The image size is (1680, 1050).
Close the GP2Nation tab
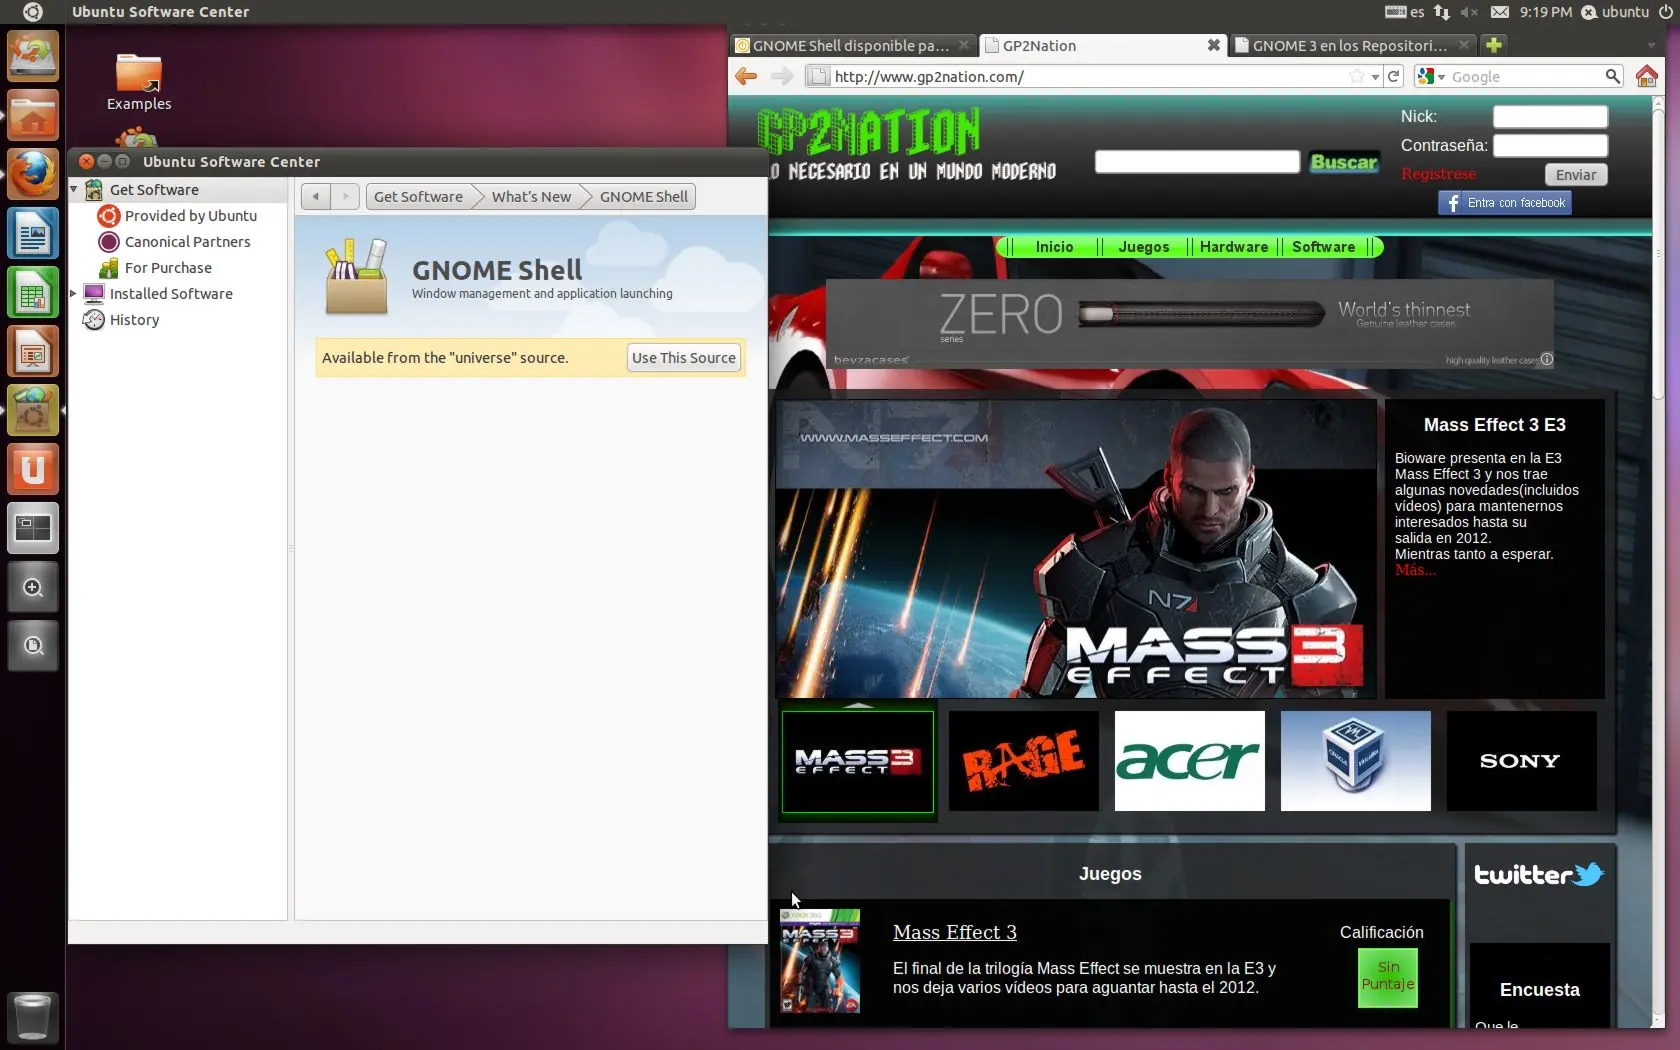click(1213, 45)
